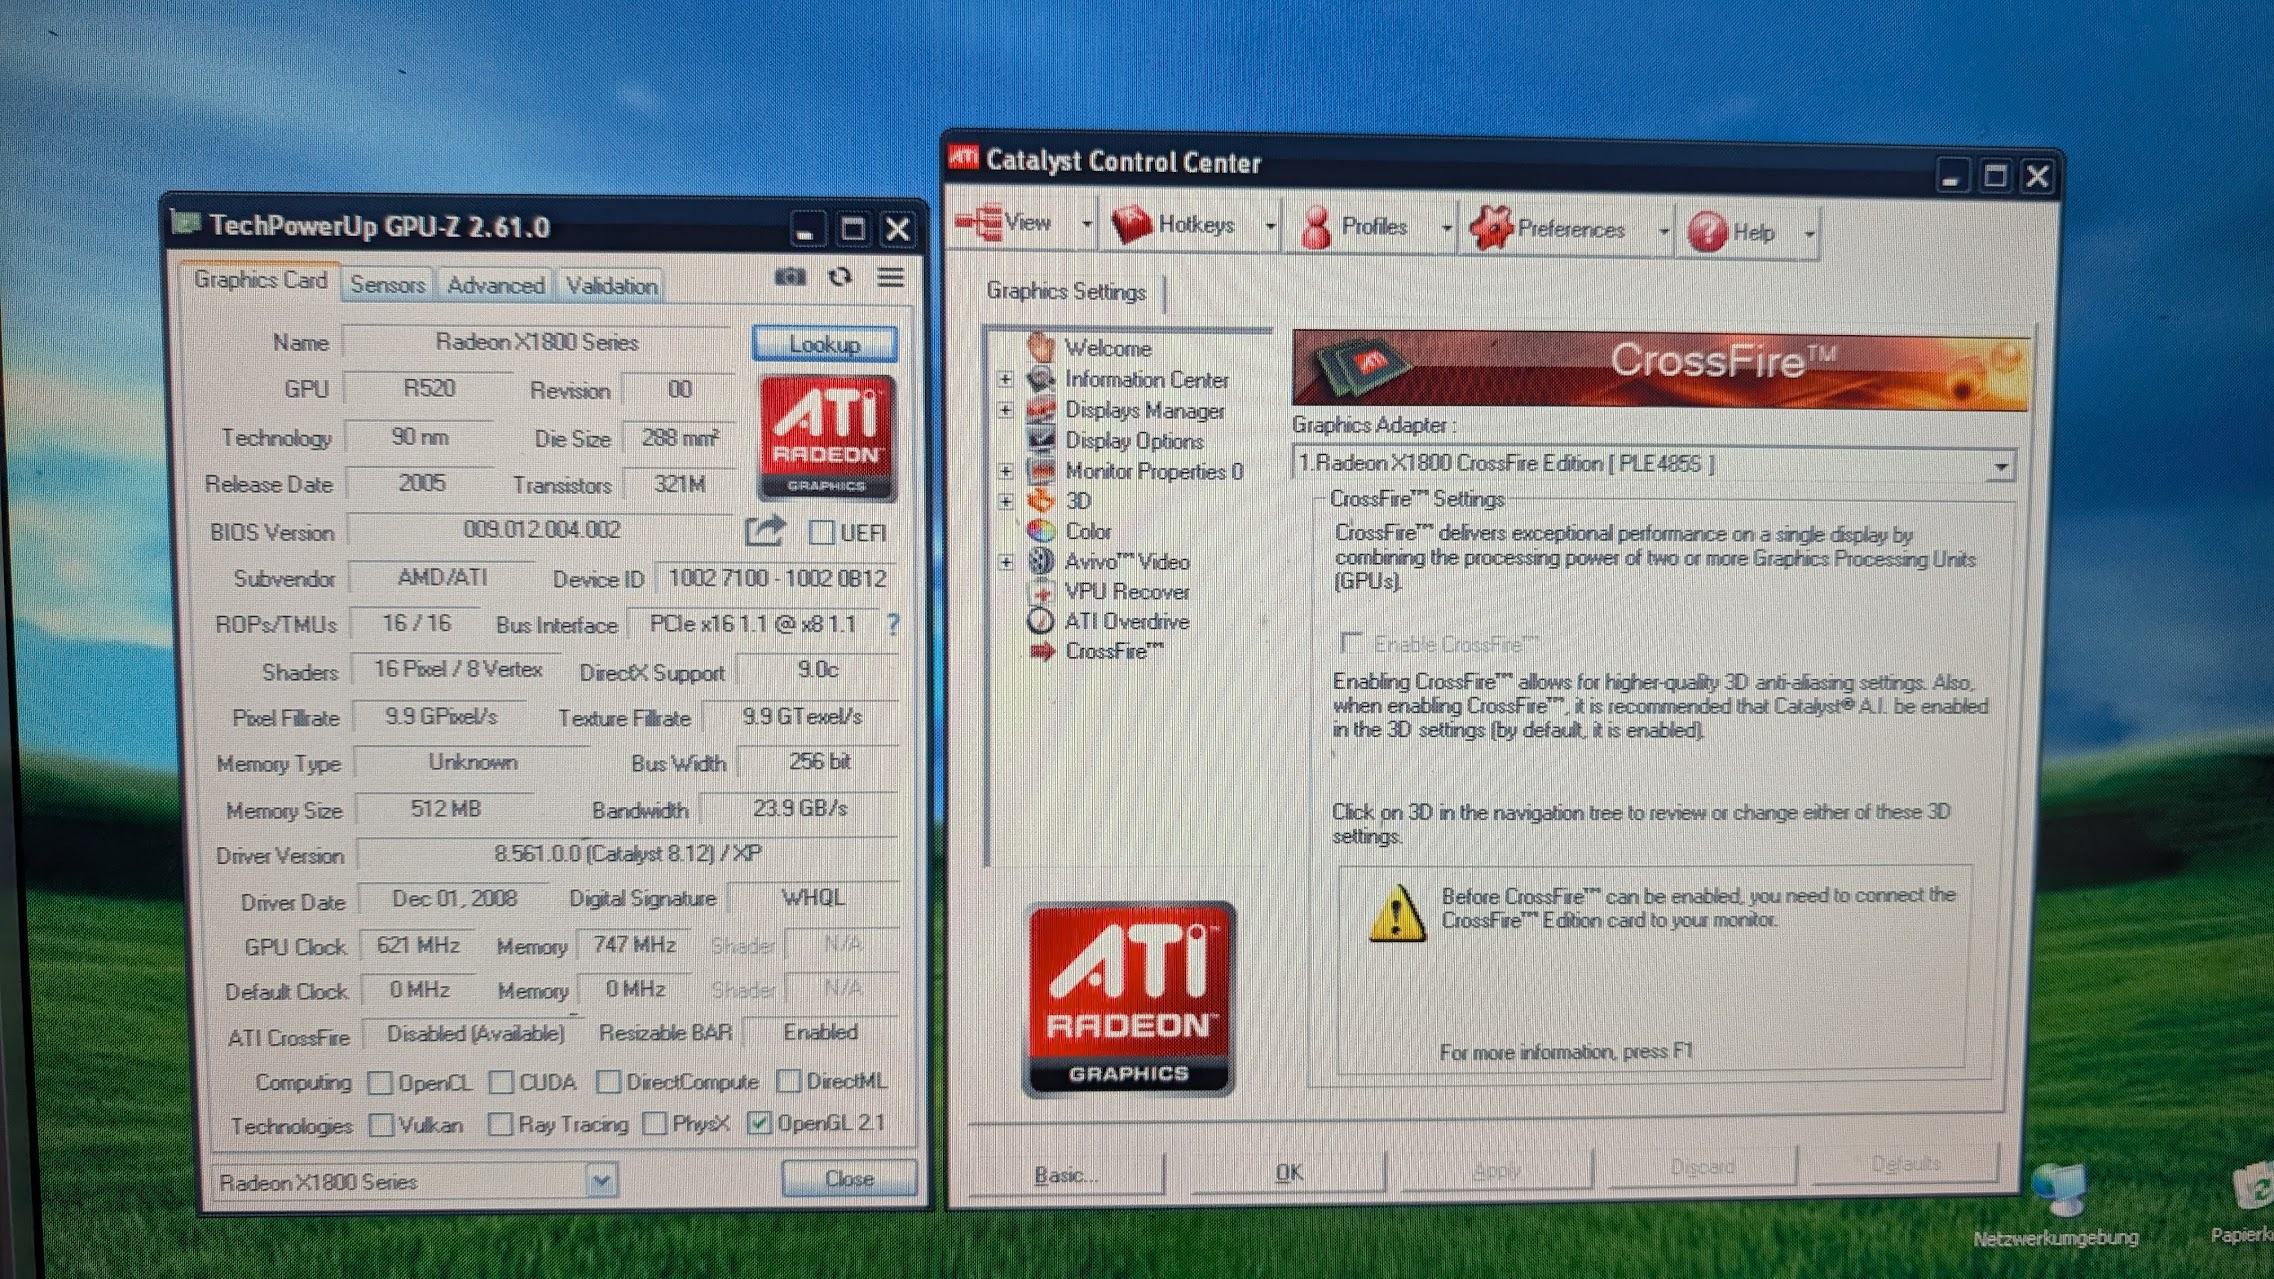
Task: Click the Basic... button
Action: click(x=1064, y=1174)
